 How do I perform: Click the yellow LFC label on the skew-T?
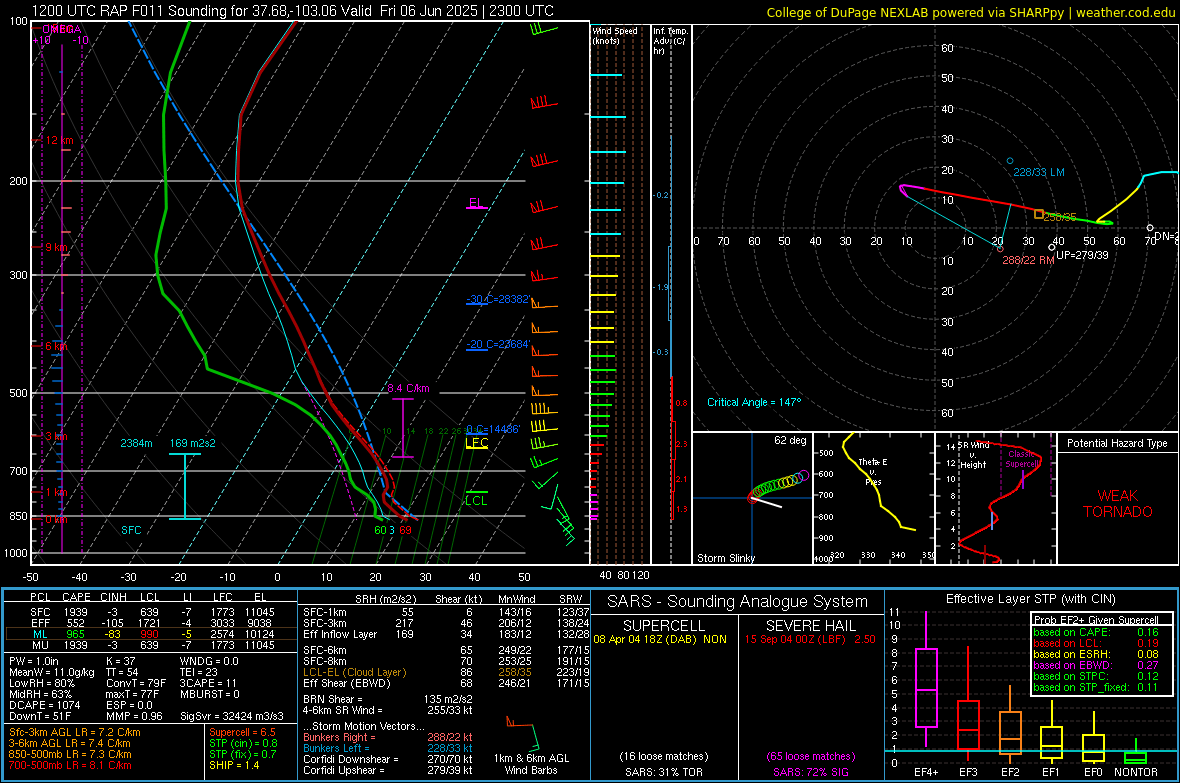click(477, 443)
